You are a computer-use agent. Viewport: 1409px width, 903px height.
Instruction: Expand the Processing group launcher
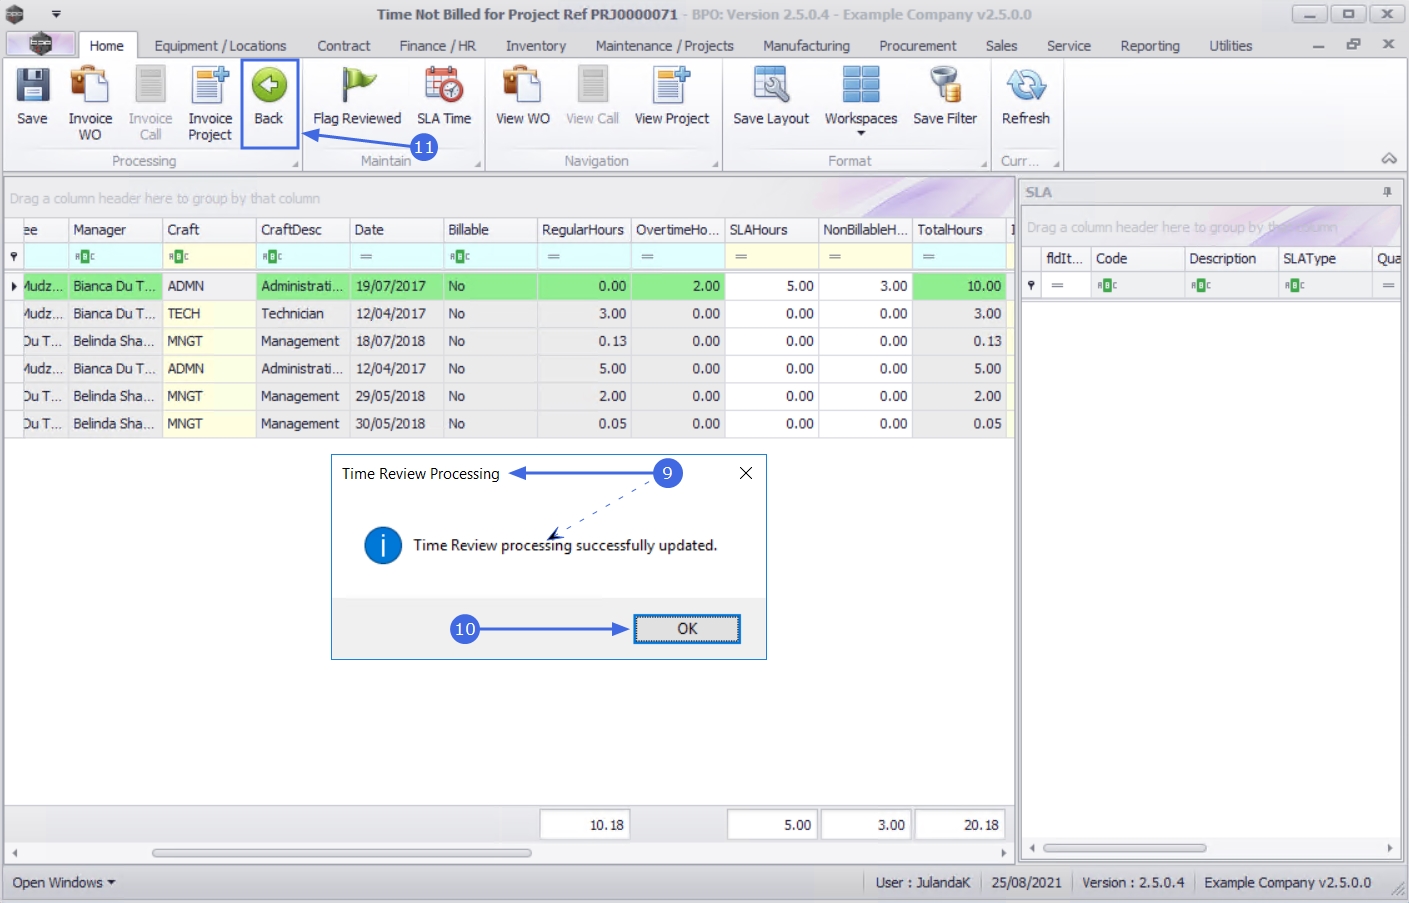click(295, 163)
